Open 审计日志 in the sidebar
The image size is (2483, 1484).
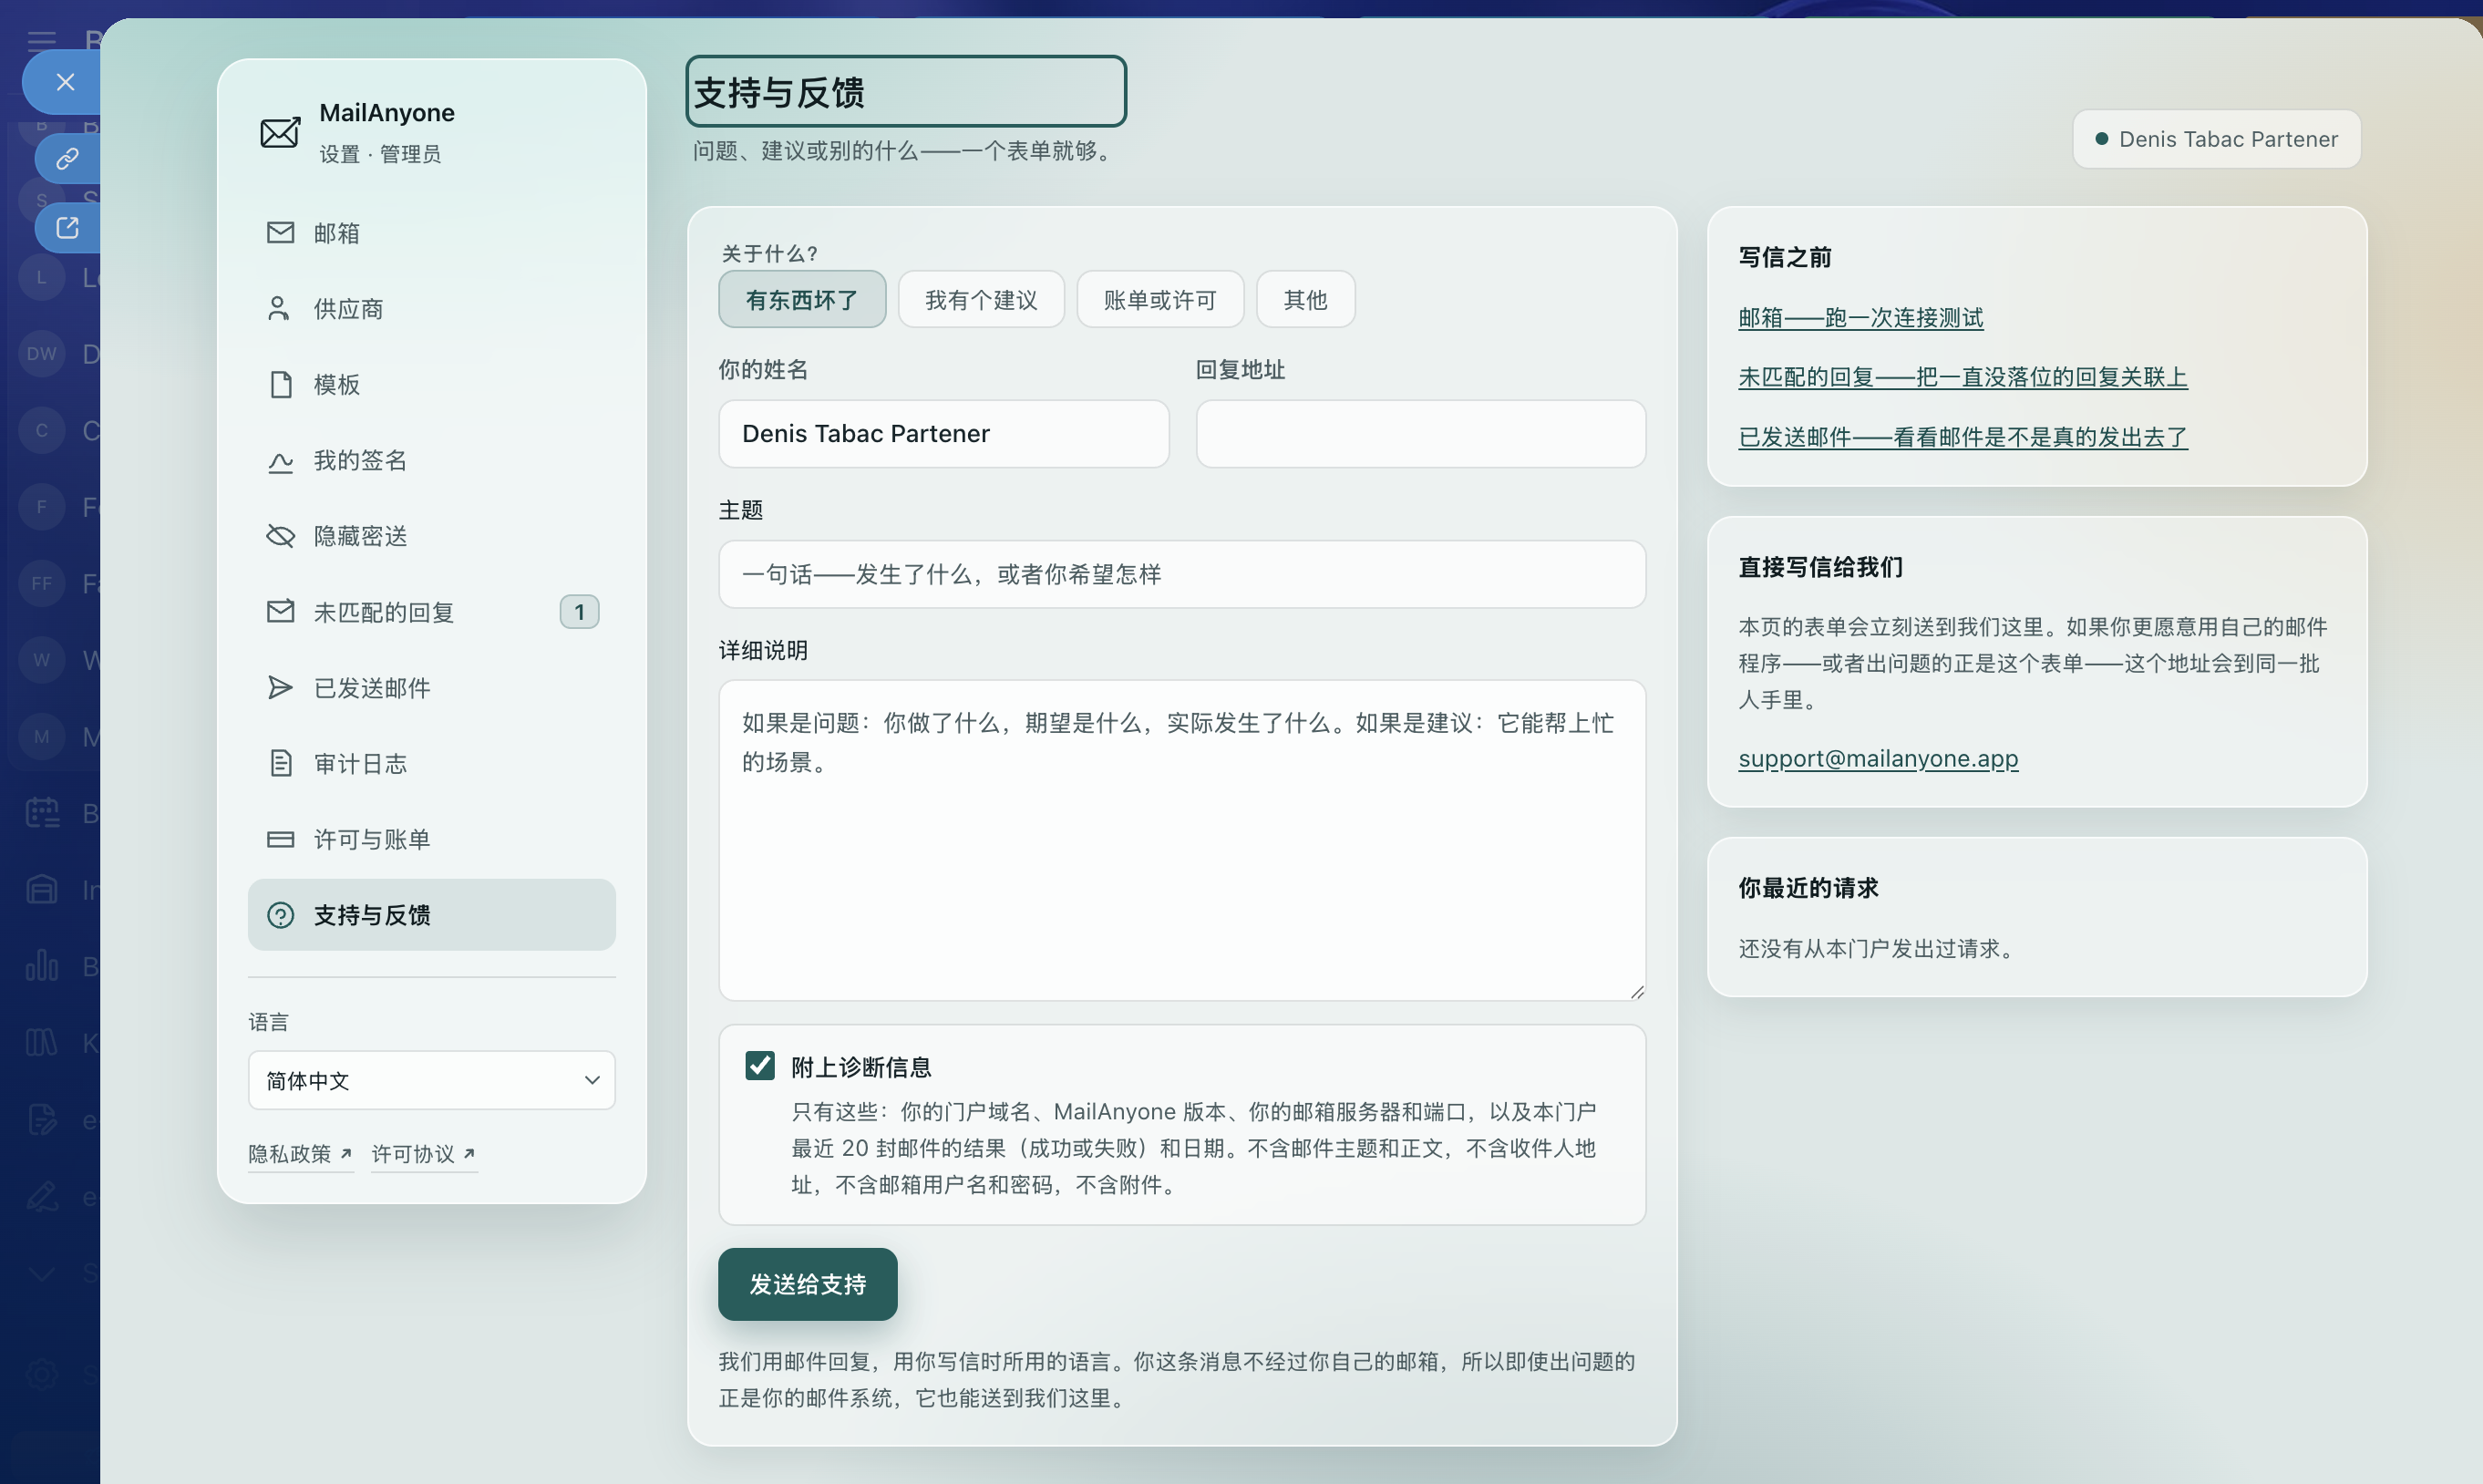(x=432, y=763)
